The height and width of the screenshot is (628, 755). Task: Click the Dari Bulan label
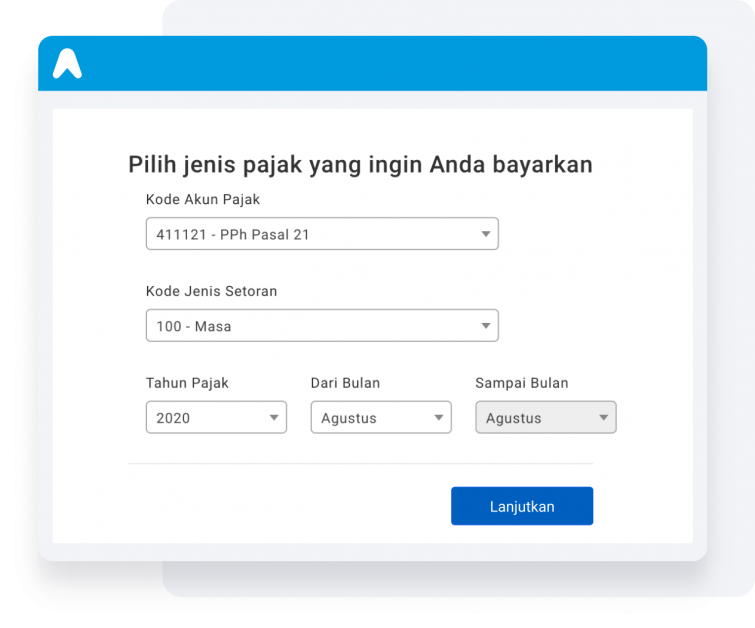345,383
